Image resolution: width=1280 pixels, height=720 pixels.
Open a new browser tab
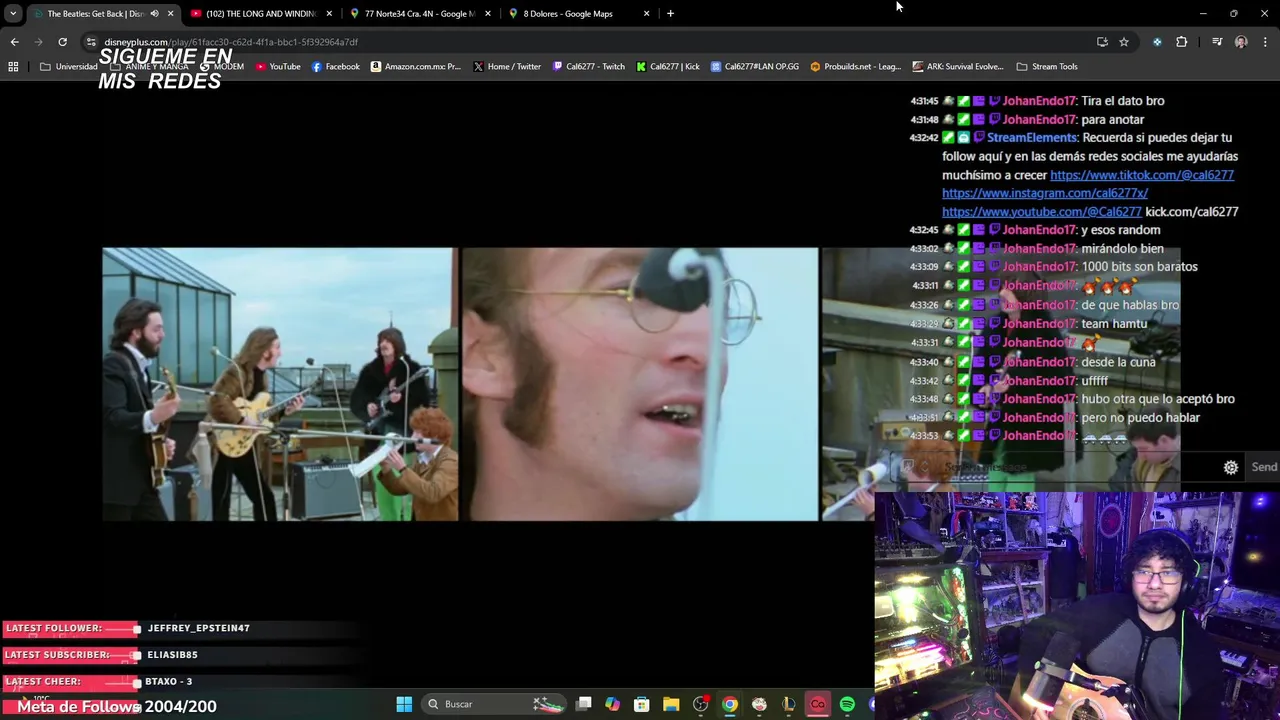[670, 14]
